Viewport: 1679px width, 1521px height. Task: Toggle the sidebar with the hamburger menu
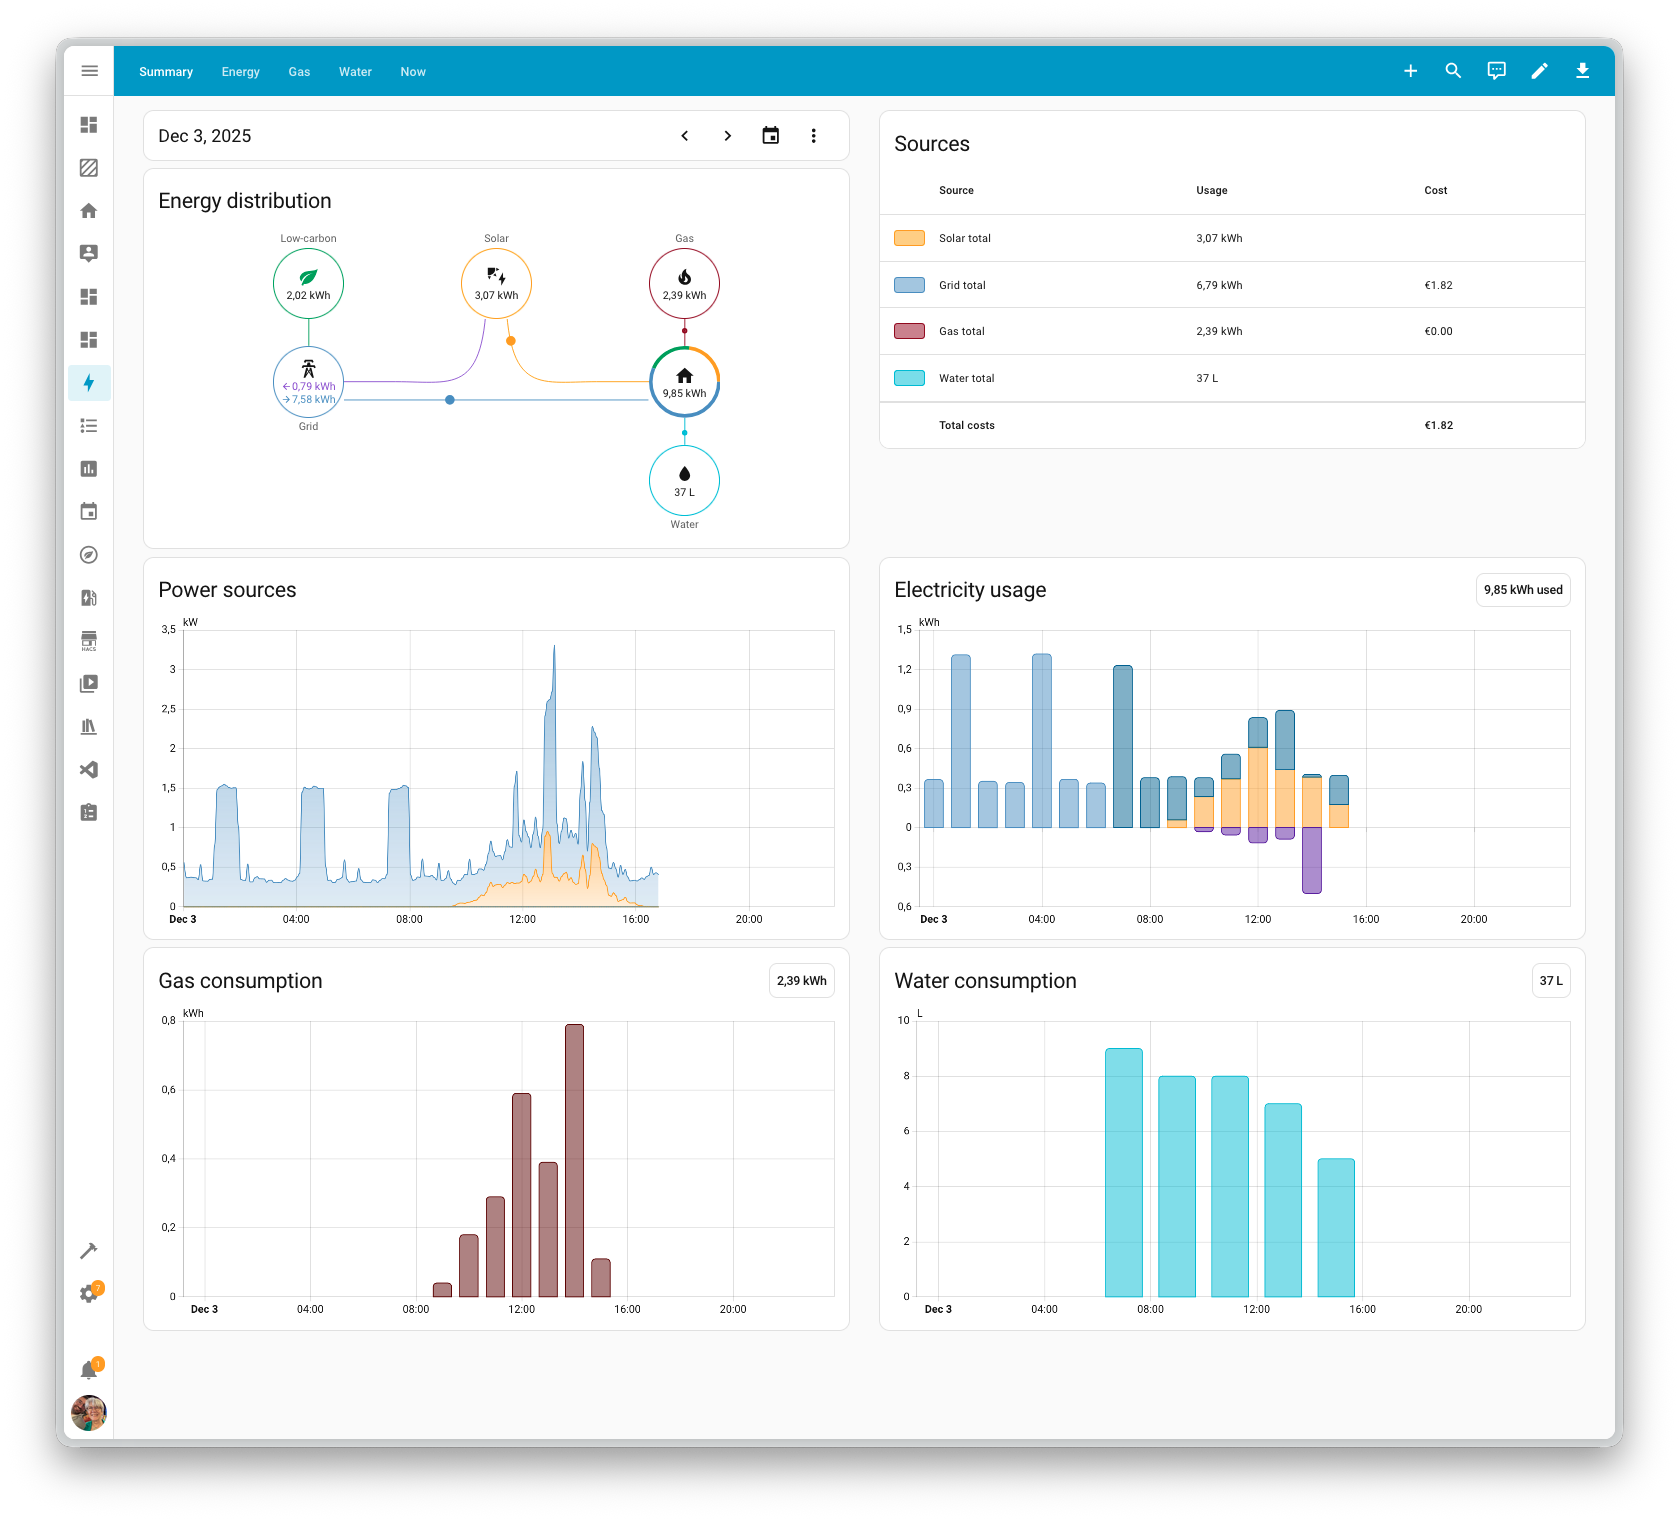coord(89,70)
